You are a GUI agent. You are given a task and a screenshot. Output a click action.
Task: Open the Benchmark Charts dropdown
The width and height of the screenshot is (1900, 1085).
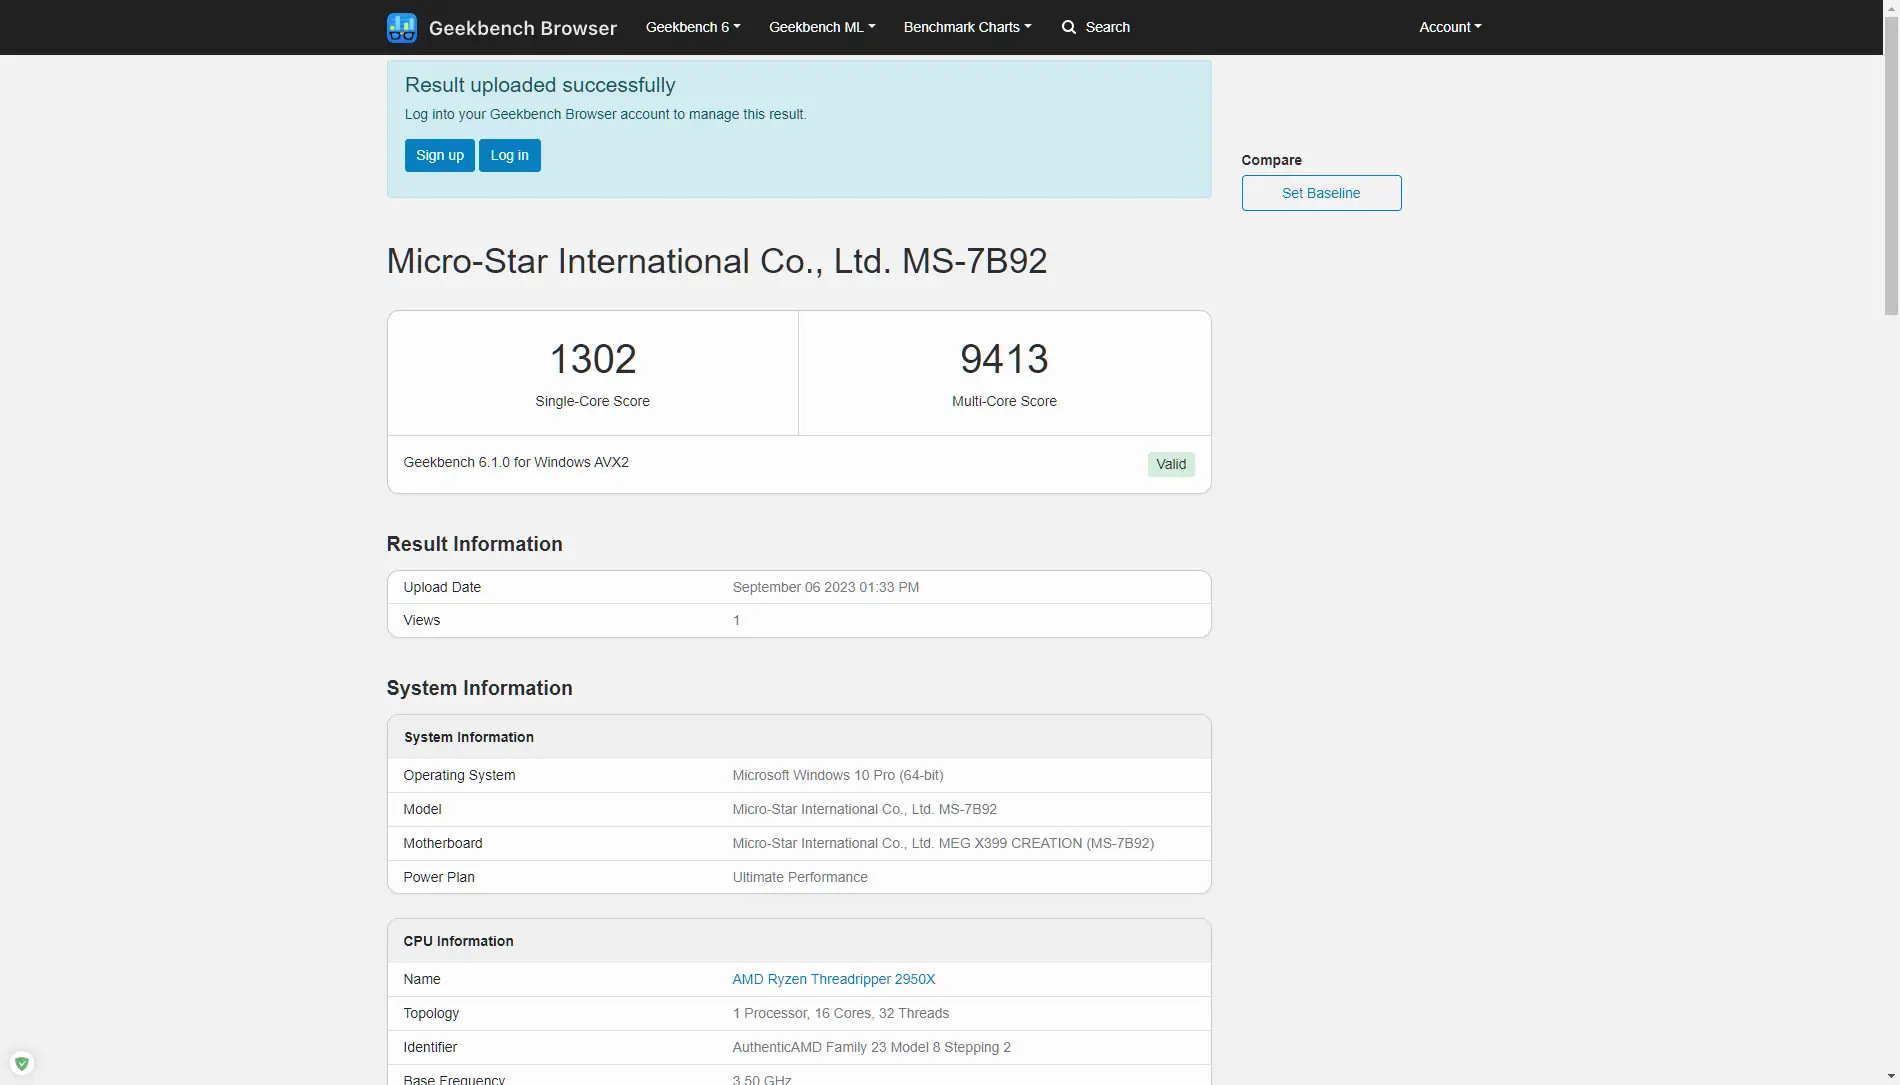pyautogui.click(x=966, y=27)
